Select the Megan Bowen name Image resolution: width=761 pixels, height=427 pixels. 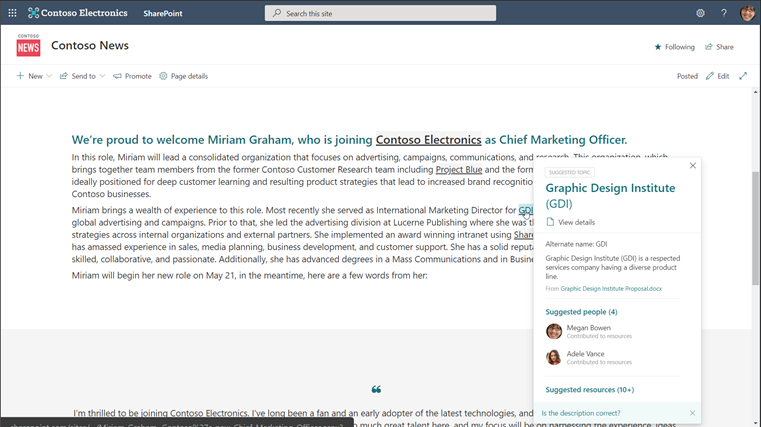[589, 328]
